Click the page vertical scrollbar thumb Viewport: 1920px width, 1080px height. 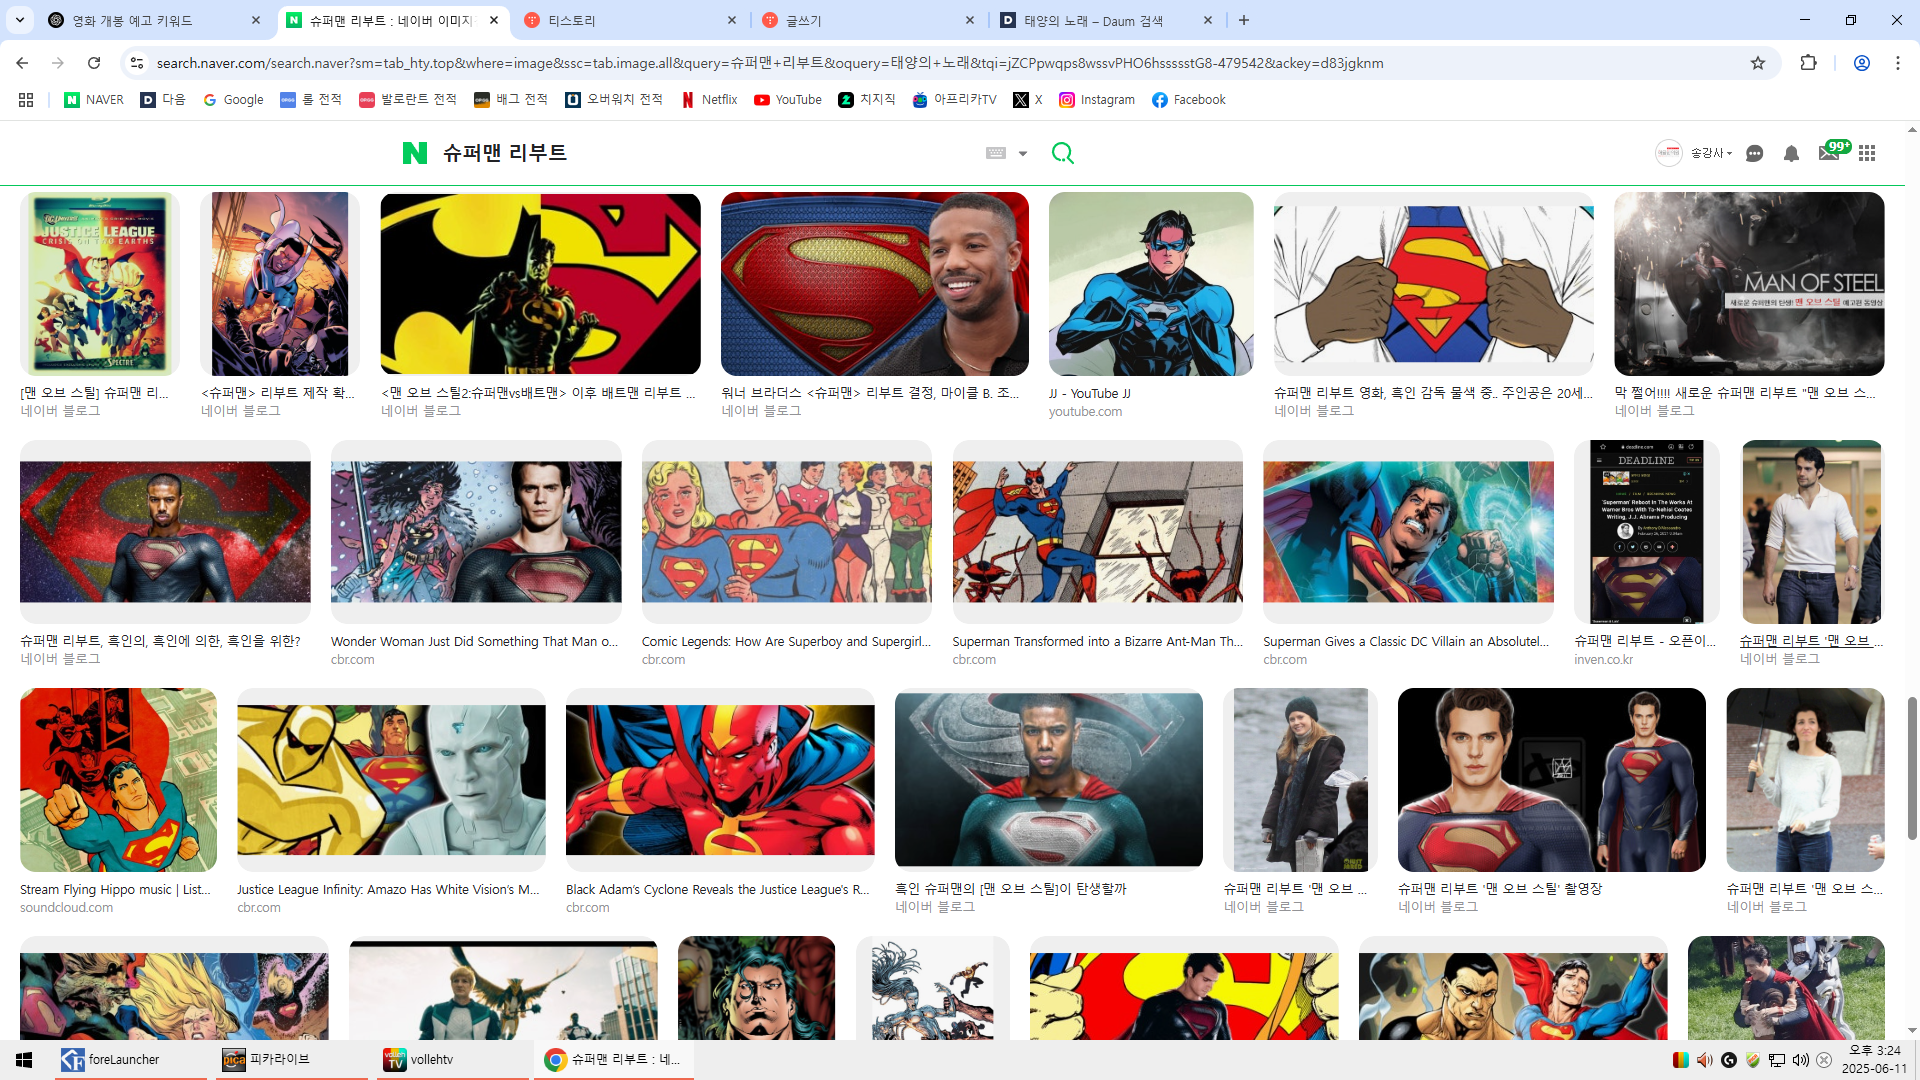coord(1912,768)
